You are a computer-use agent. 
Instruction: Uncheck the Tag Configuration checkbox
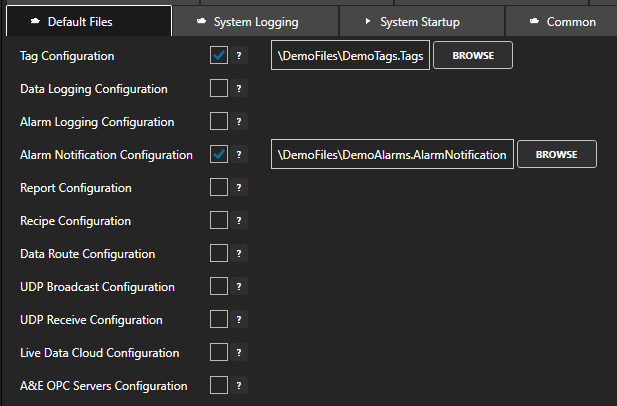219,56
